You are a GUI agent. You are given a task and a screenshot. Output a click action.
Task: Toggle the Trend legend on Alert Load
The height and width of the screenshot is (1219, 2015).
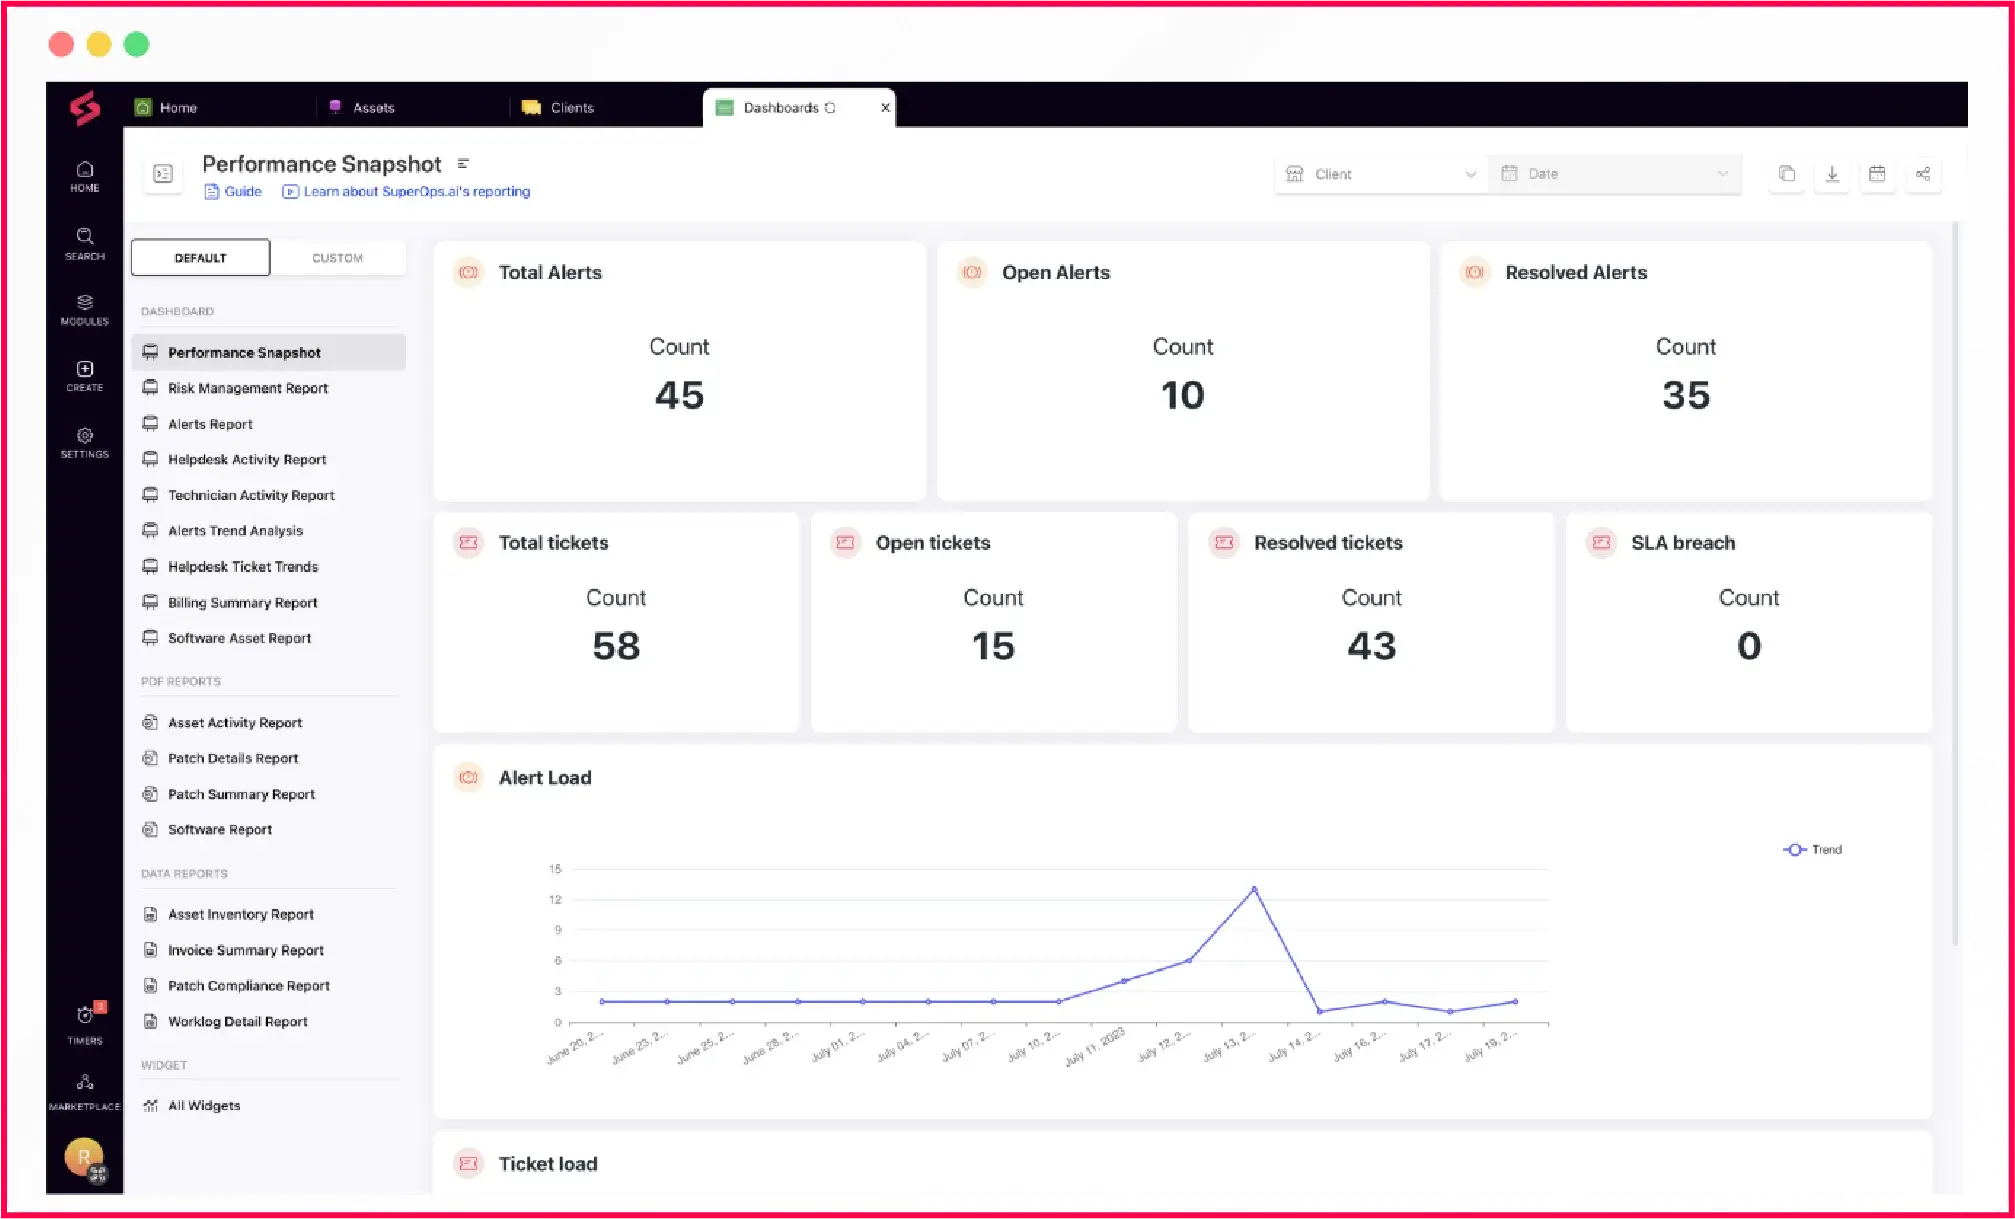point(1812,849)
